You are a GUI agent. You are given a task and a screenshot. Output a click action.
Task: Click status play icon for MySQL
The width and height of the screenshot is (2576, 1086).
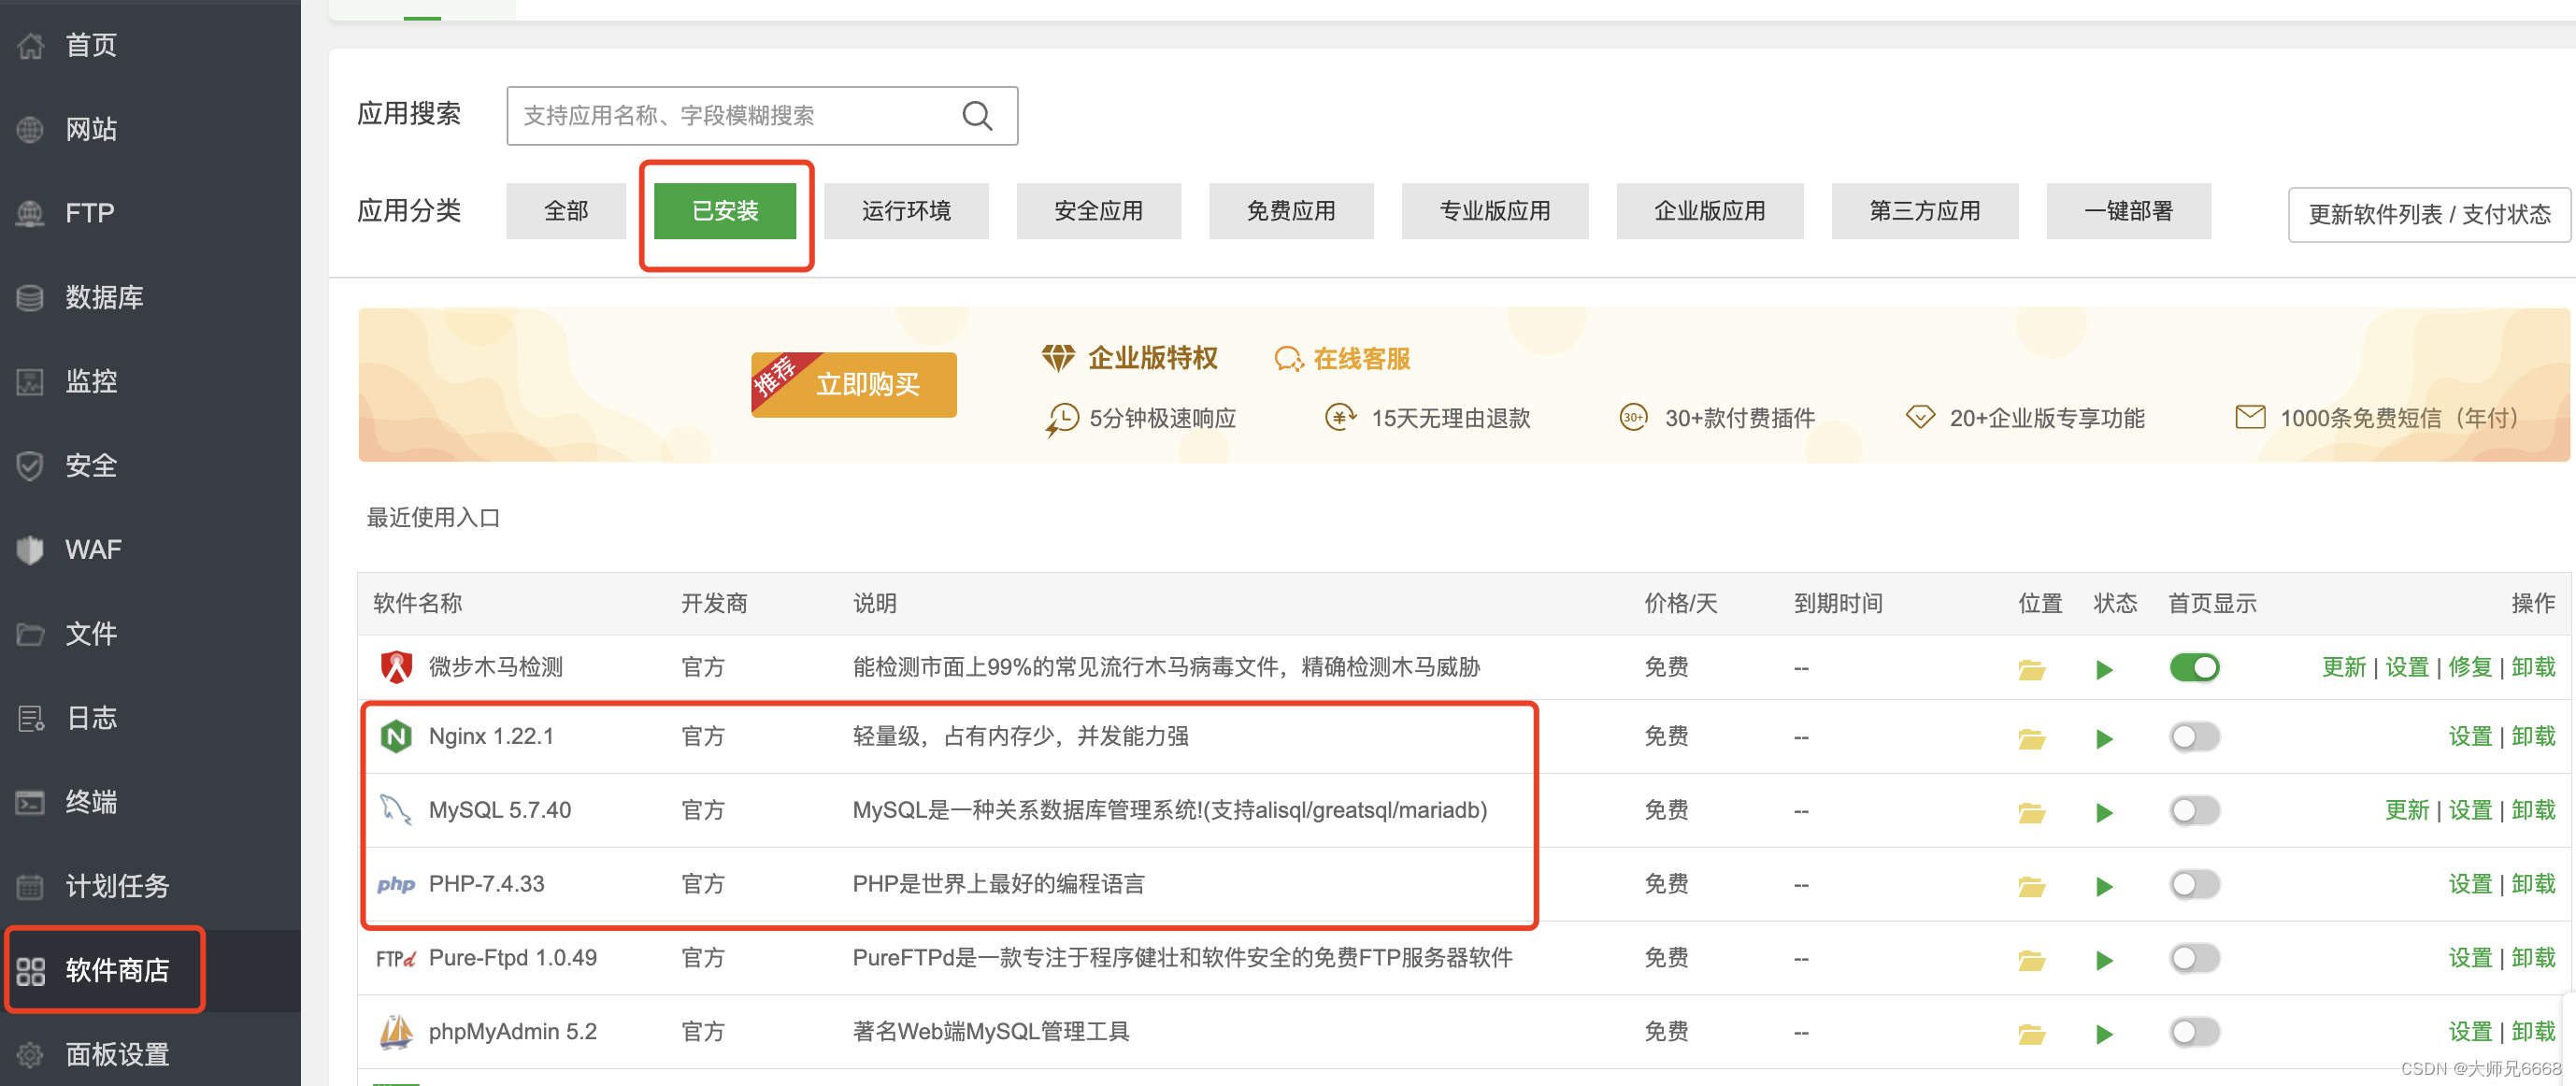[2104, 812]
